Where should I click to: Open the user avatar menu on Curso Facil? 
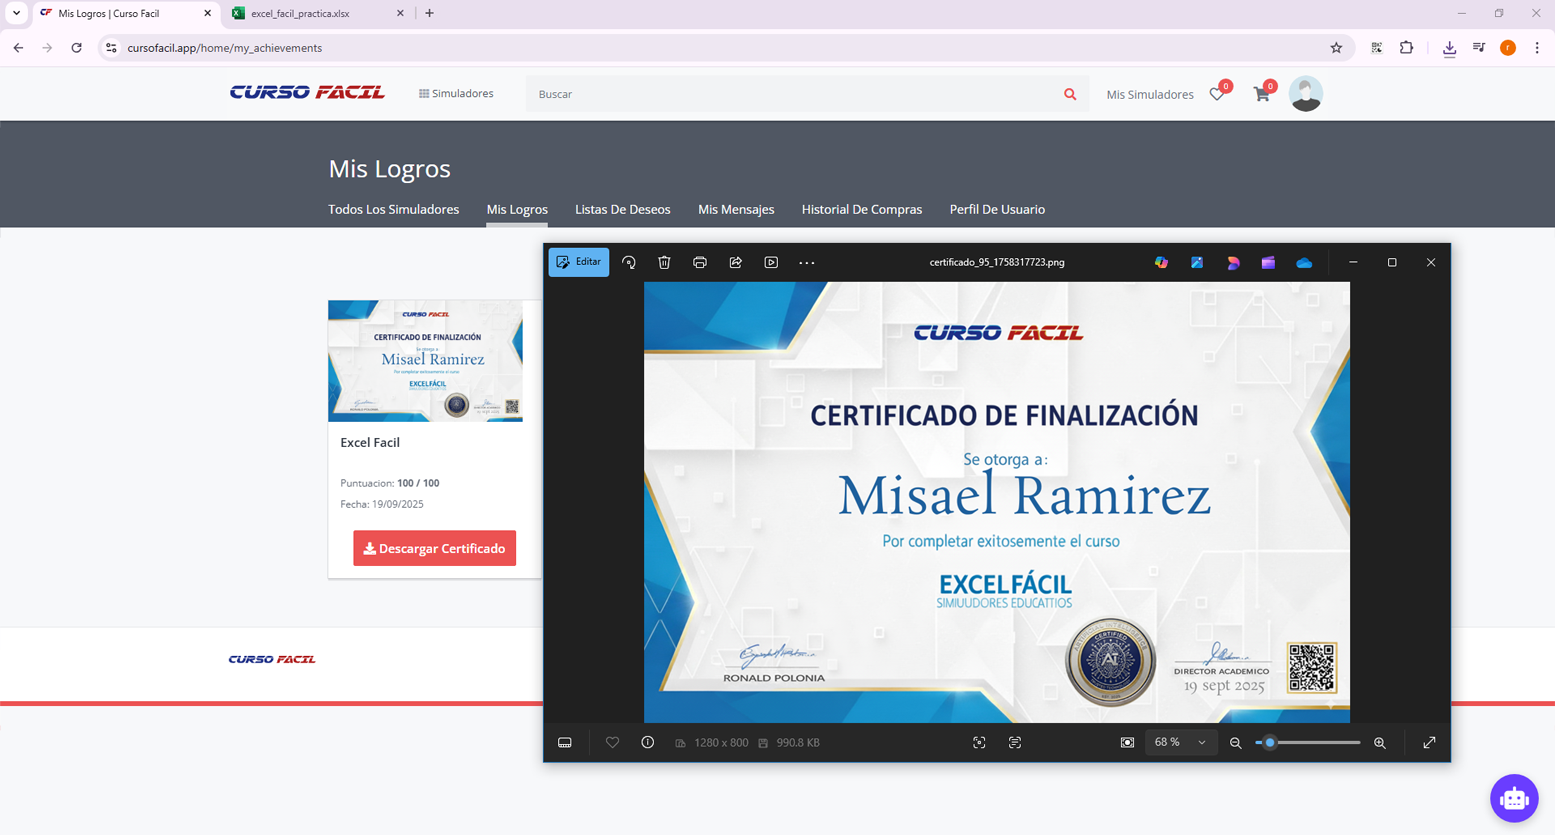click(x=1306, y=94)
